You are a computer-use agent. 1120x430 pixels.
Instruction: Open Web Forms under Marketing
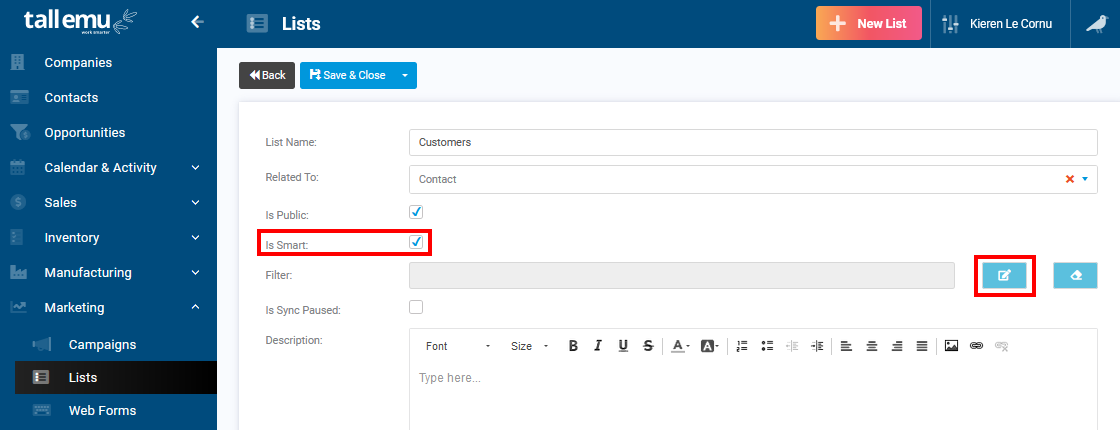coord(102,410)
